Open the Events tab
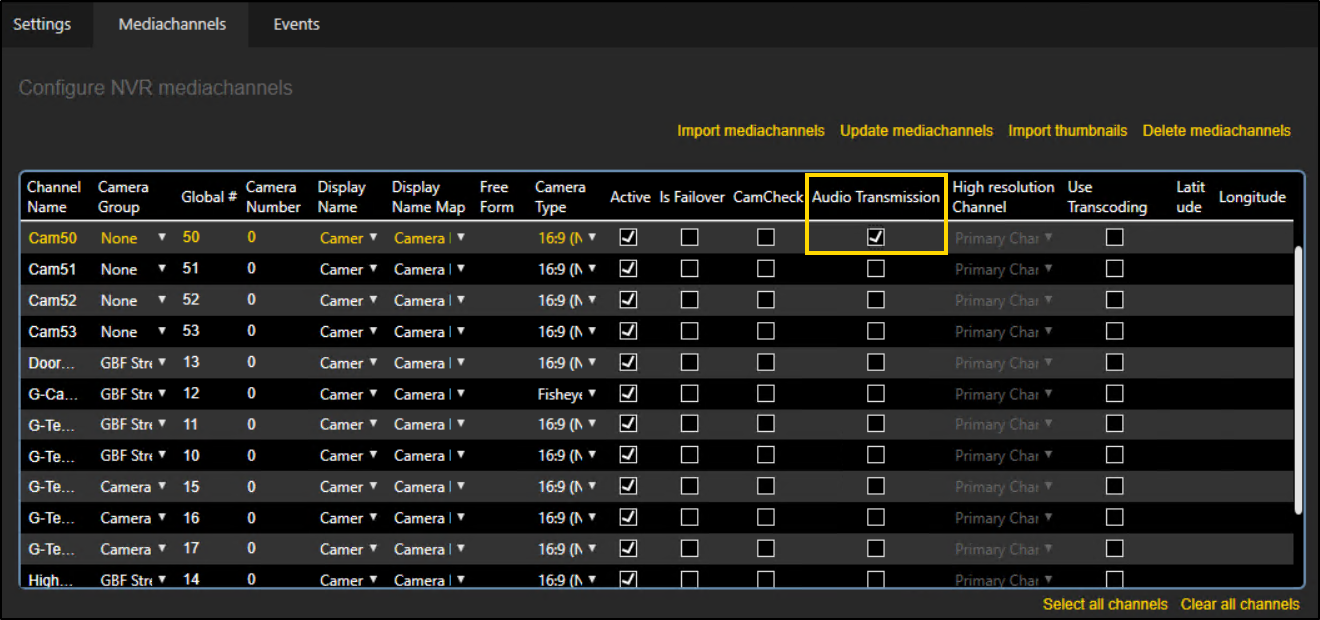The height and width of the screenshot is (620, 1320). (296, 24)
